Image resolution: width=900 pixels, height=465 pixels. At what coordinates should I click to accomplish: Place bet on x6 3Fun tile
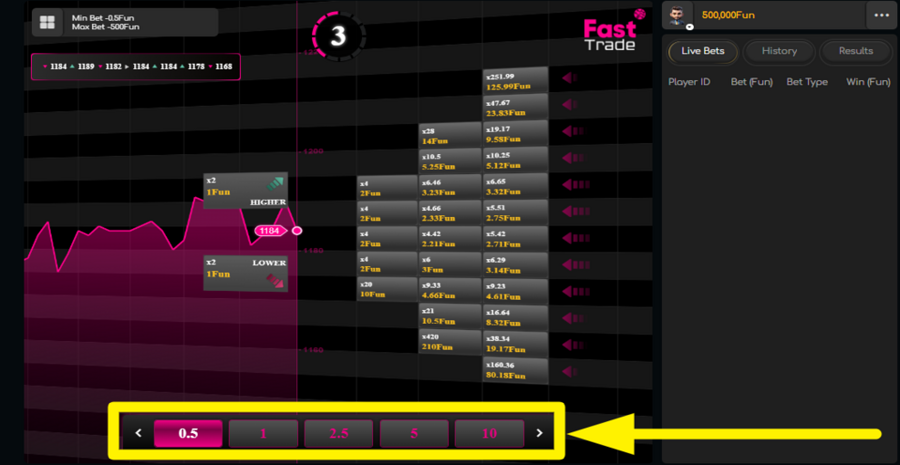[450, 265]
